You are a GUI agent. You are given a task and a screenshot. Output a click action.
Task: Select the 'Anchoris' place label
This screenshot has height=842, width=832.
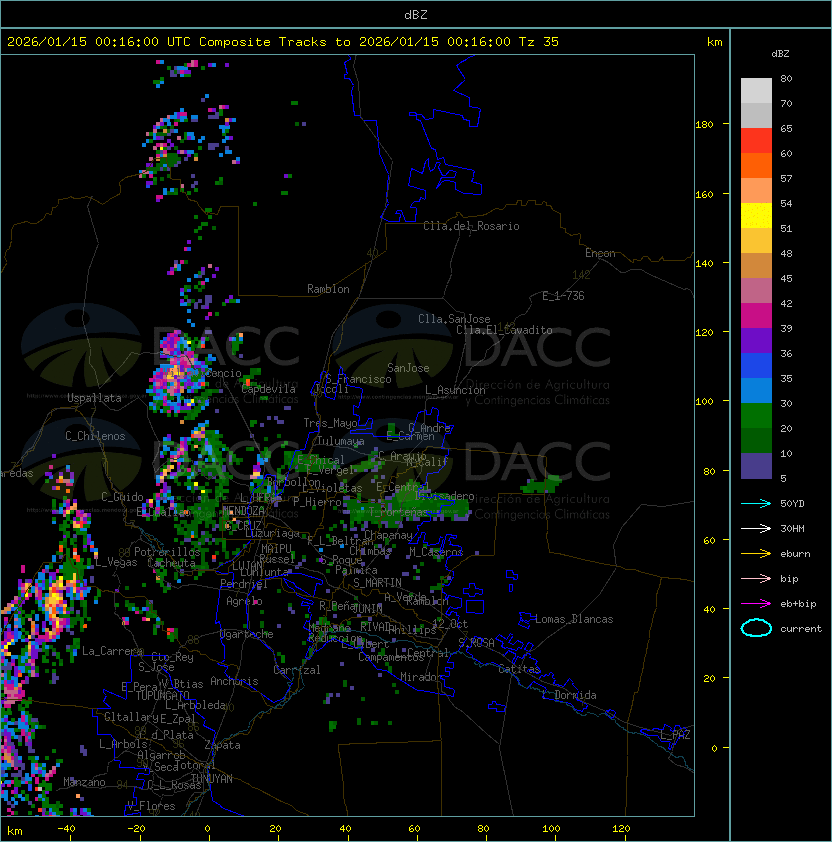[234, 681]
